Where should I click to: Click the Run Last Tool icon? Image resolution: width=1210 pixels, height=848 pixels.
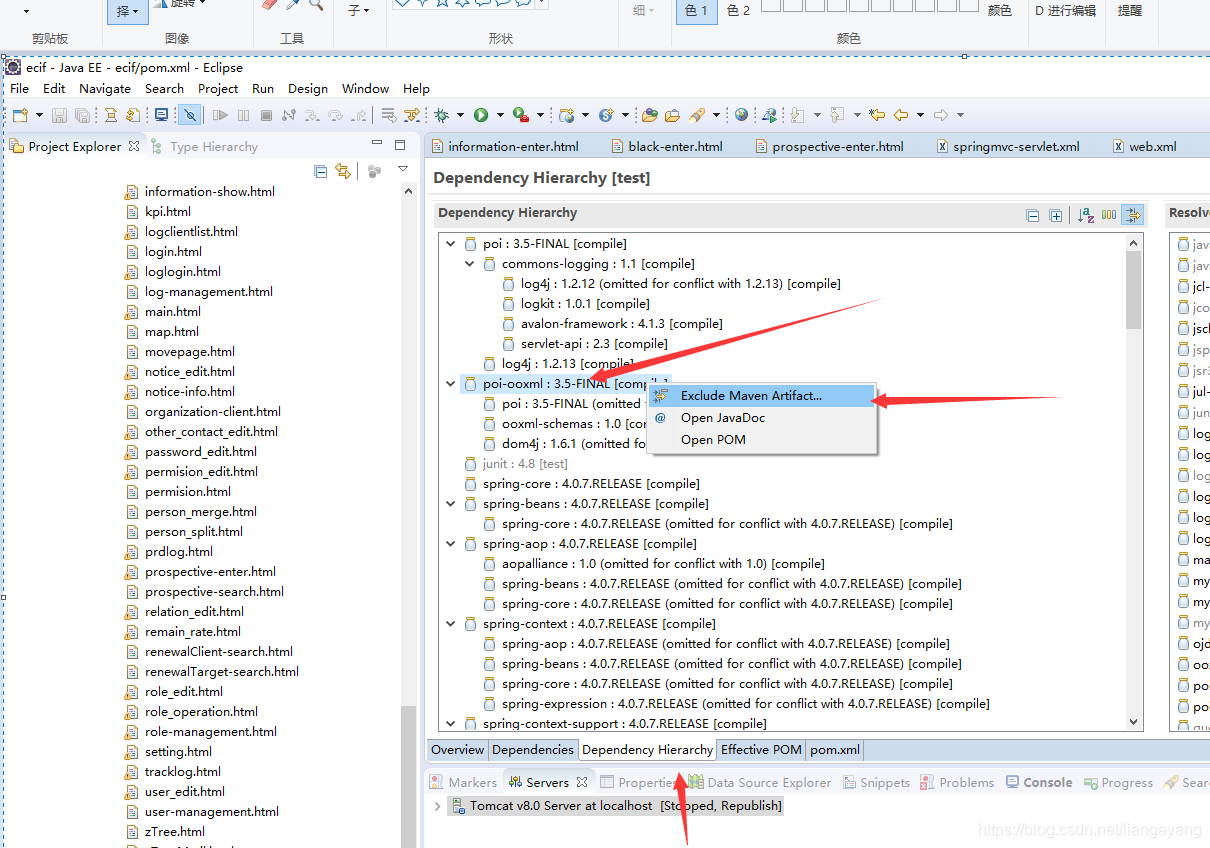pyautogui.click(x=520, y=115)
